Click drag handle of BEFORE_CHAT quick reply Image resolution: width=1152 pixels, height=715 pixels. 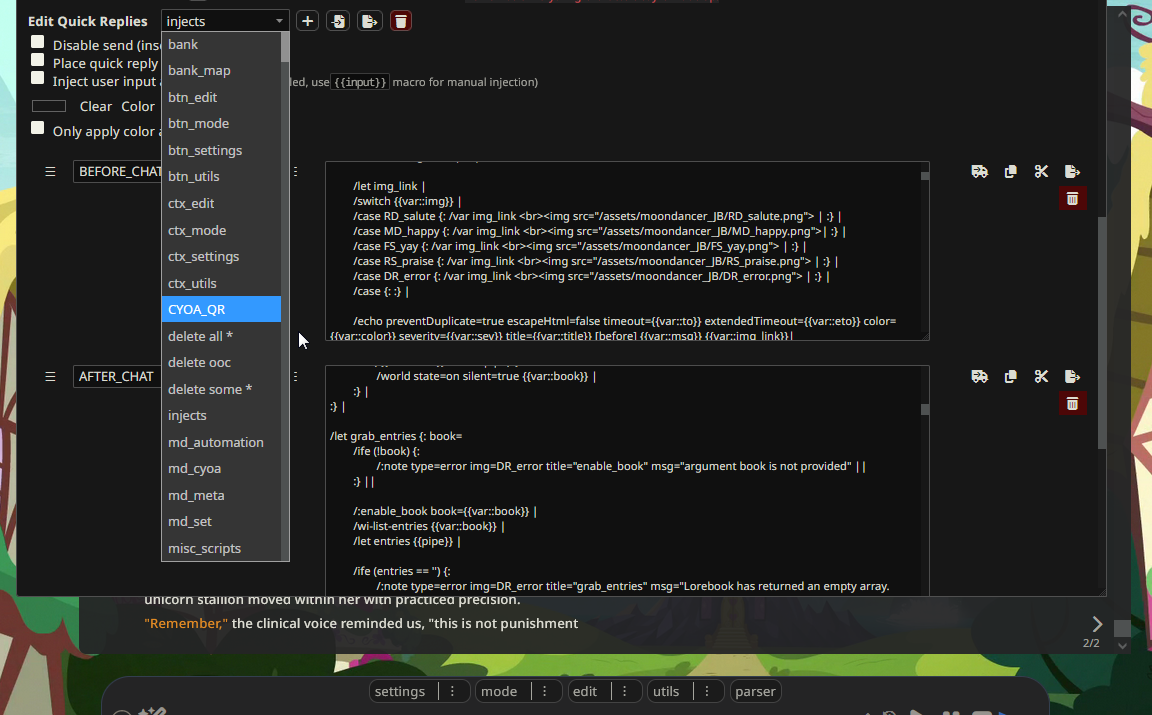point(50,171)
